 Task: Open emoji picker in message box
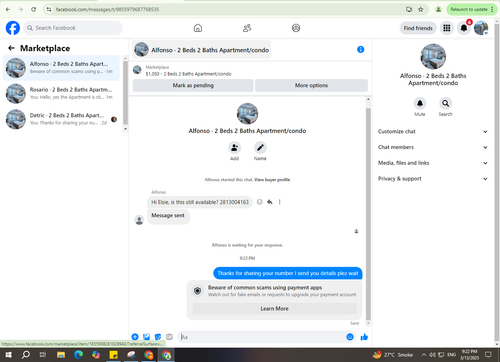pyautogui.click(x=350, y=337)
